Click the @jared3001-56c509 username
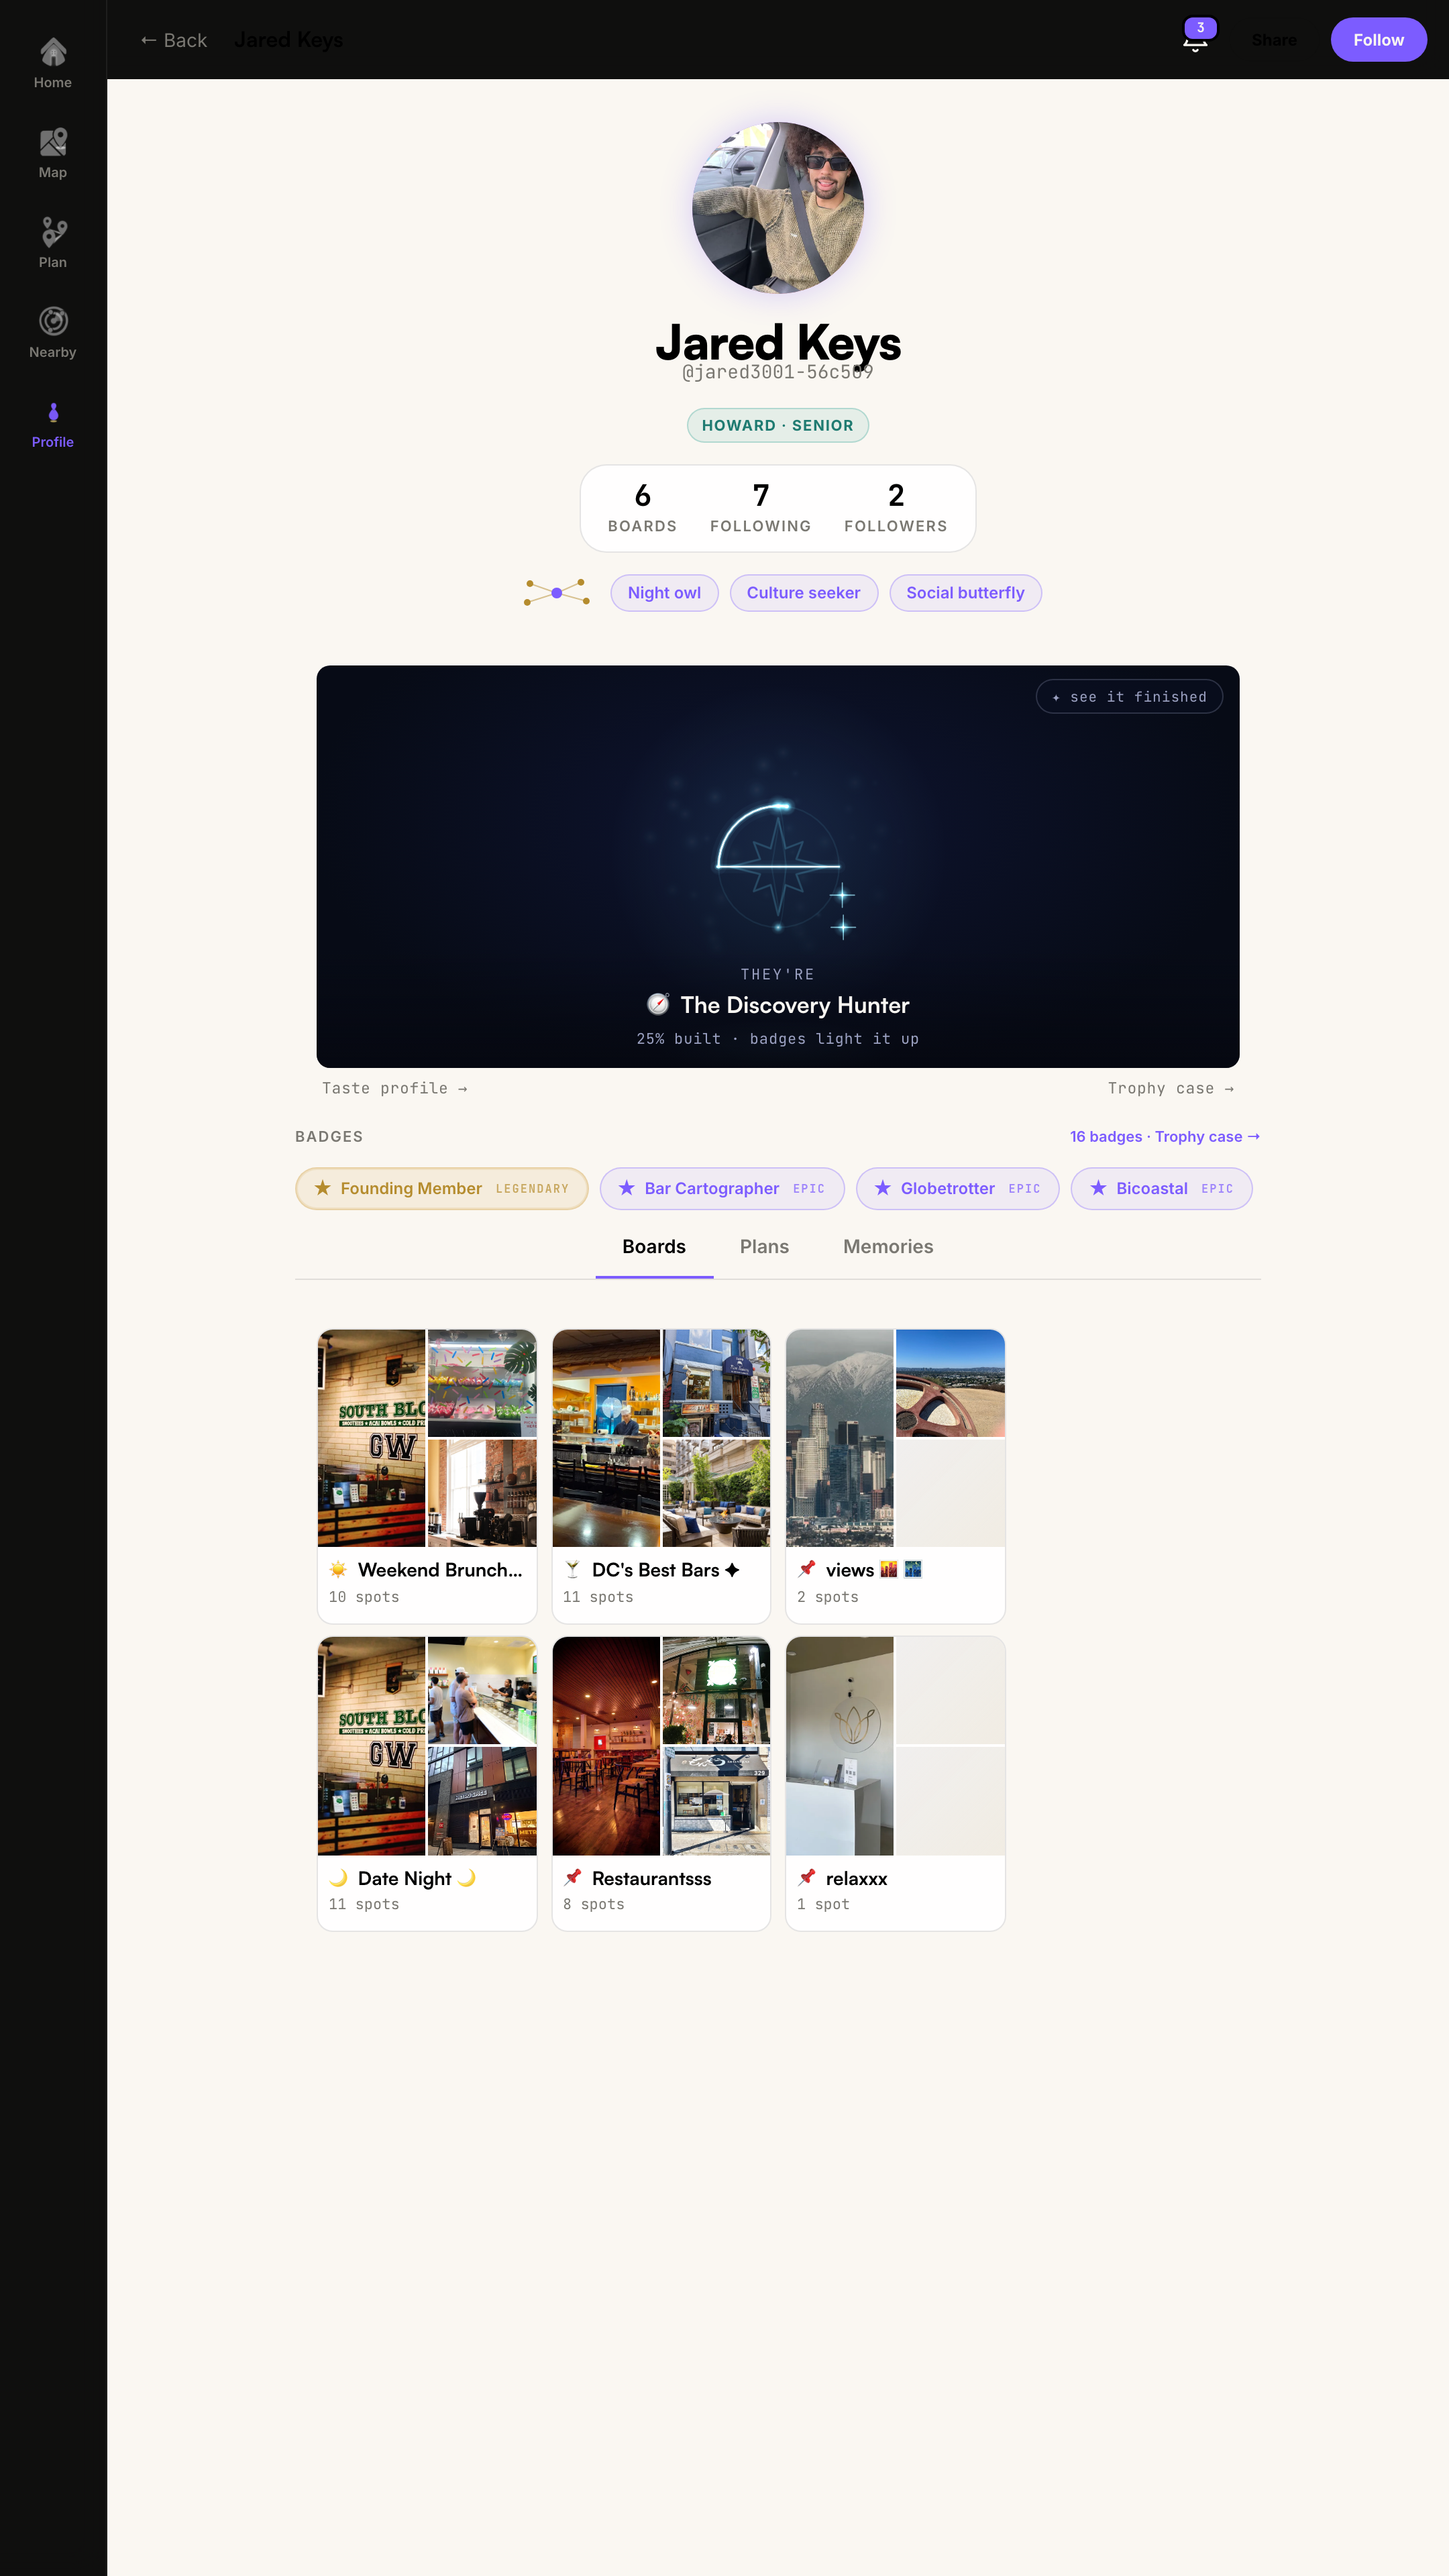The height and width of the screenshot is (2576, 1449). (777, 373)
